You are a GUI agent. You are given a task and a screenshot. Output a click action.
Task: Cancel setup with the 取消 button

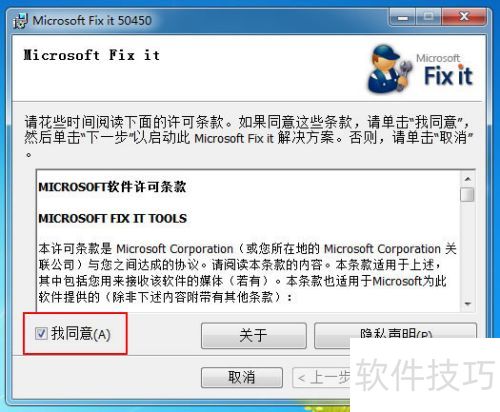click(242, 377)
